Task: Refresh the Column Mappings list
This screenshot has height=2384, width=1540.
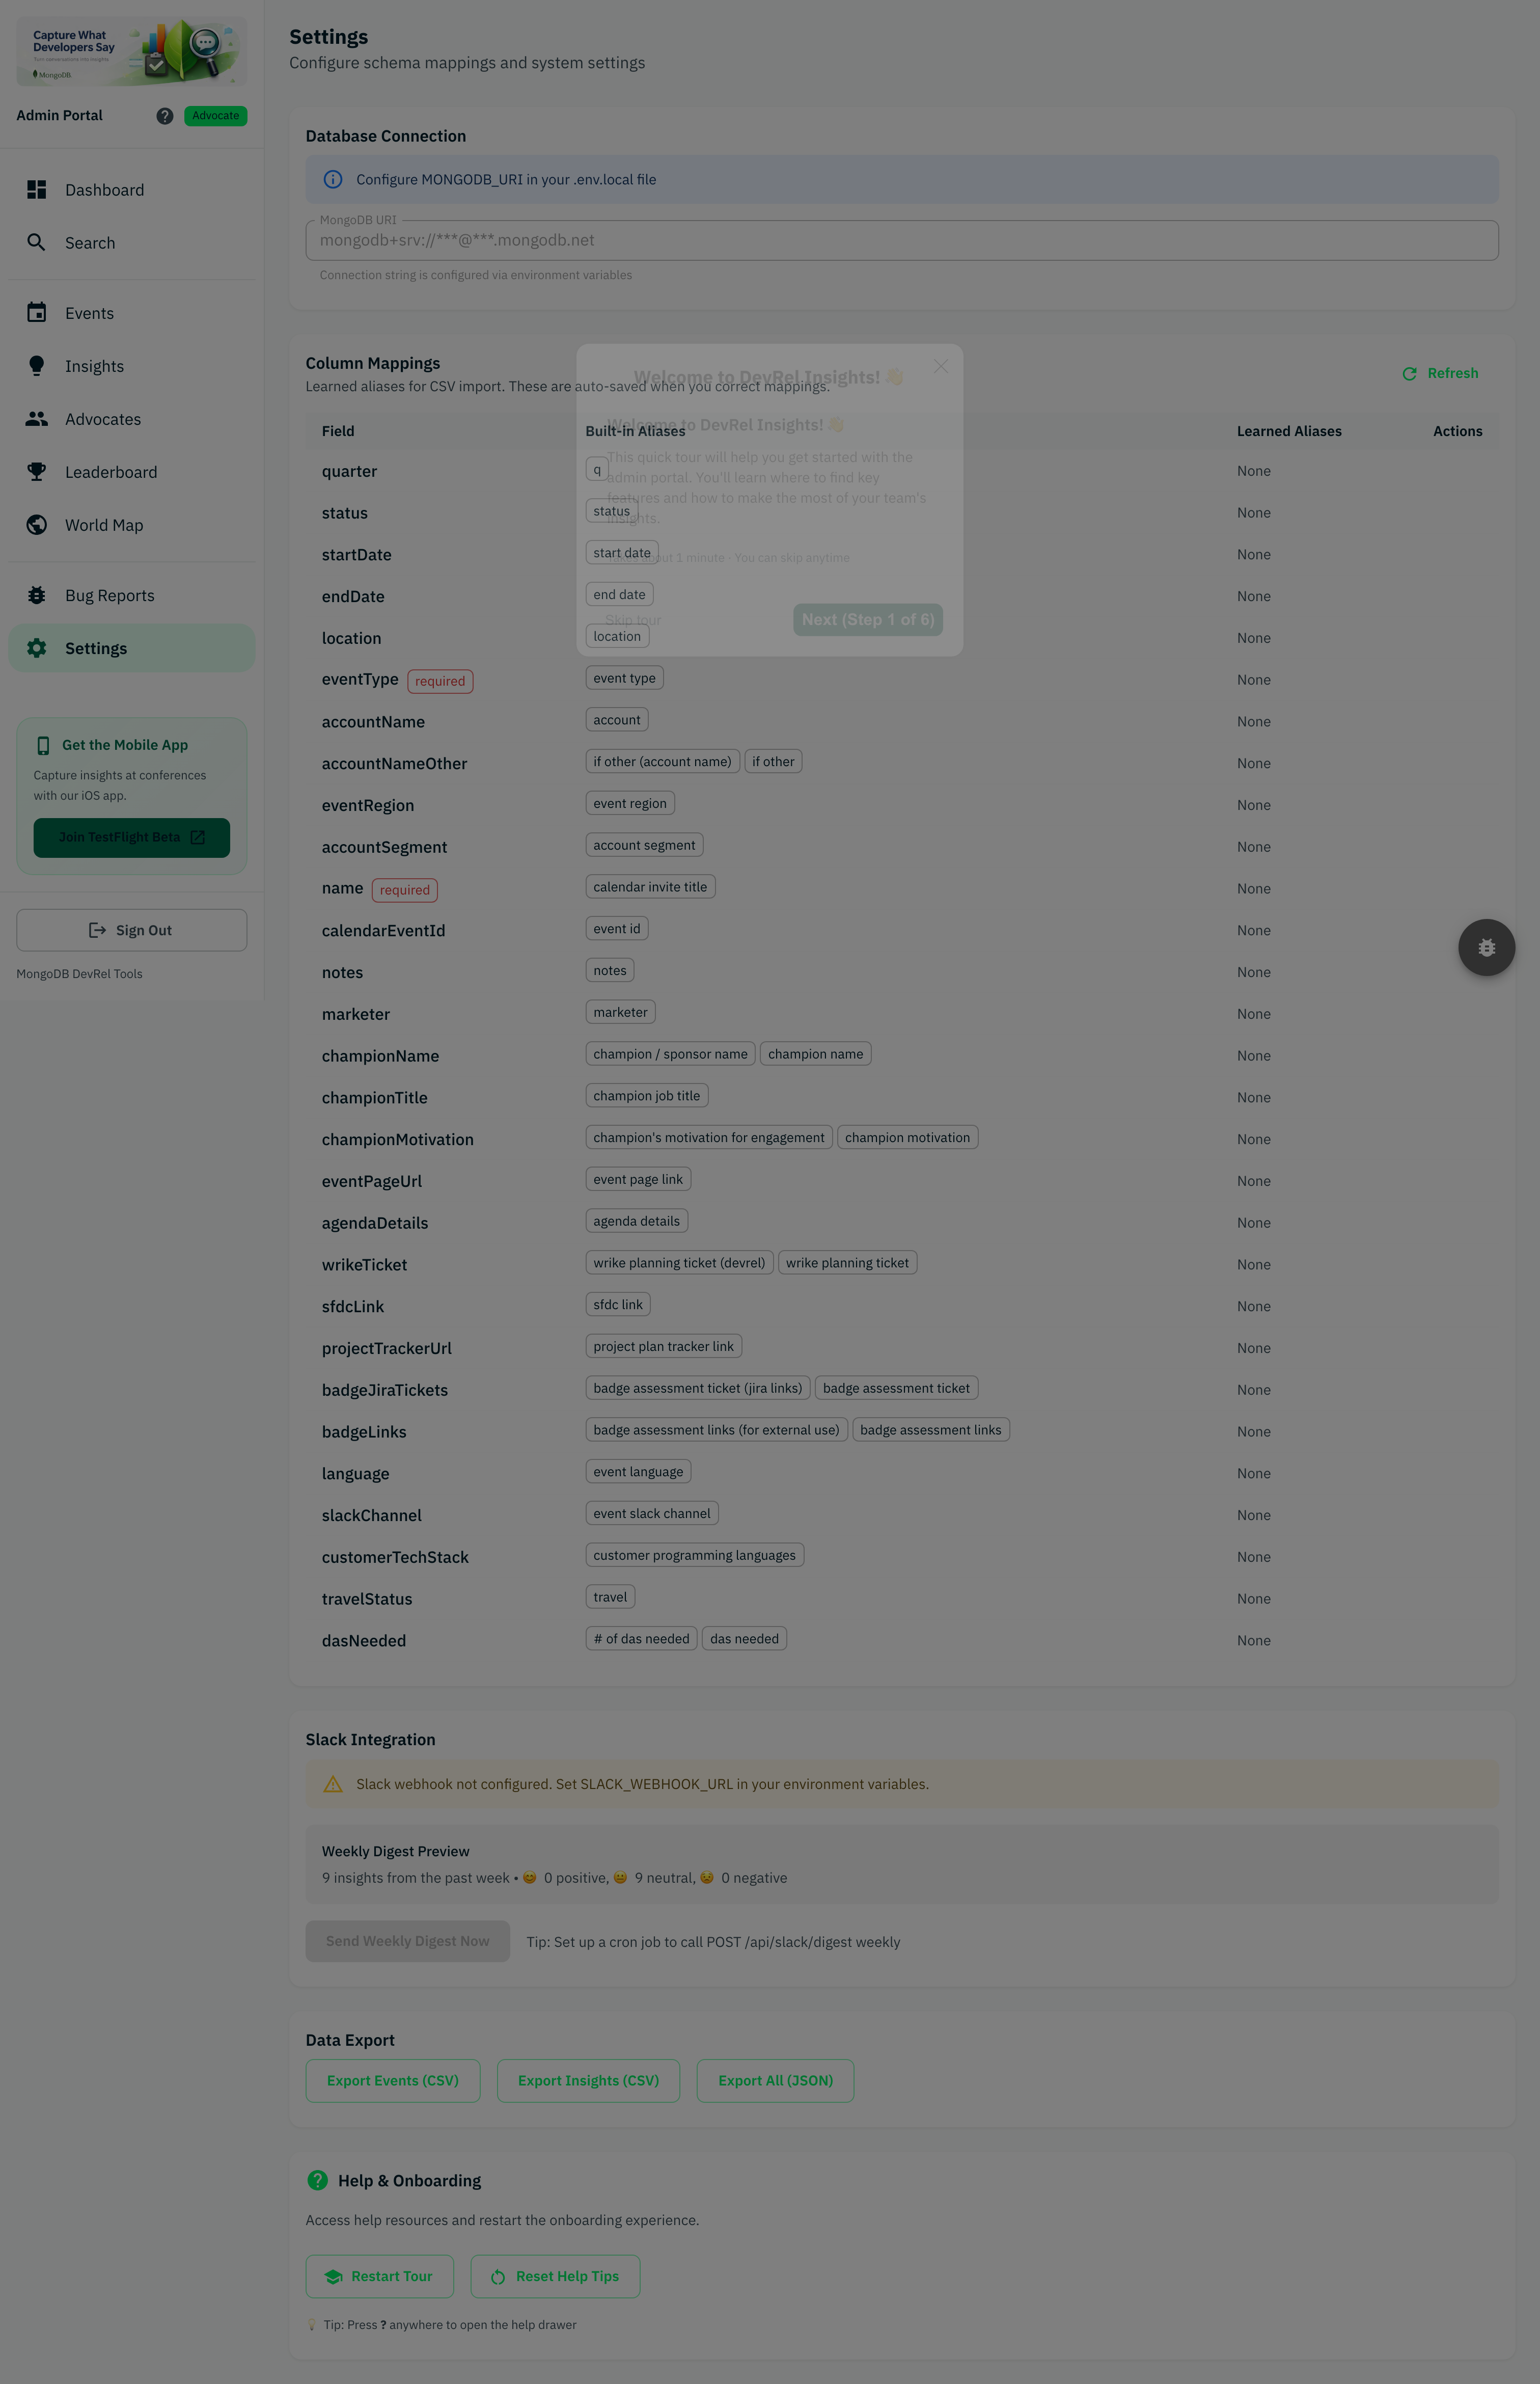Action: 1441,373
